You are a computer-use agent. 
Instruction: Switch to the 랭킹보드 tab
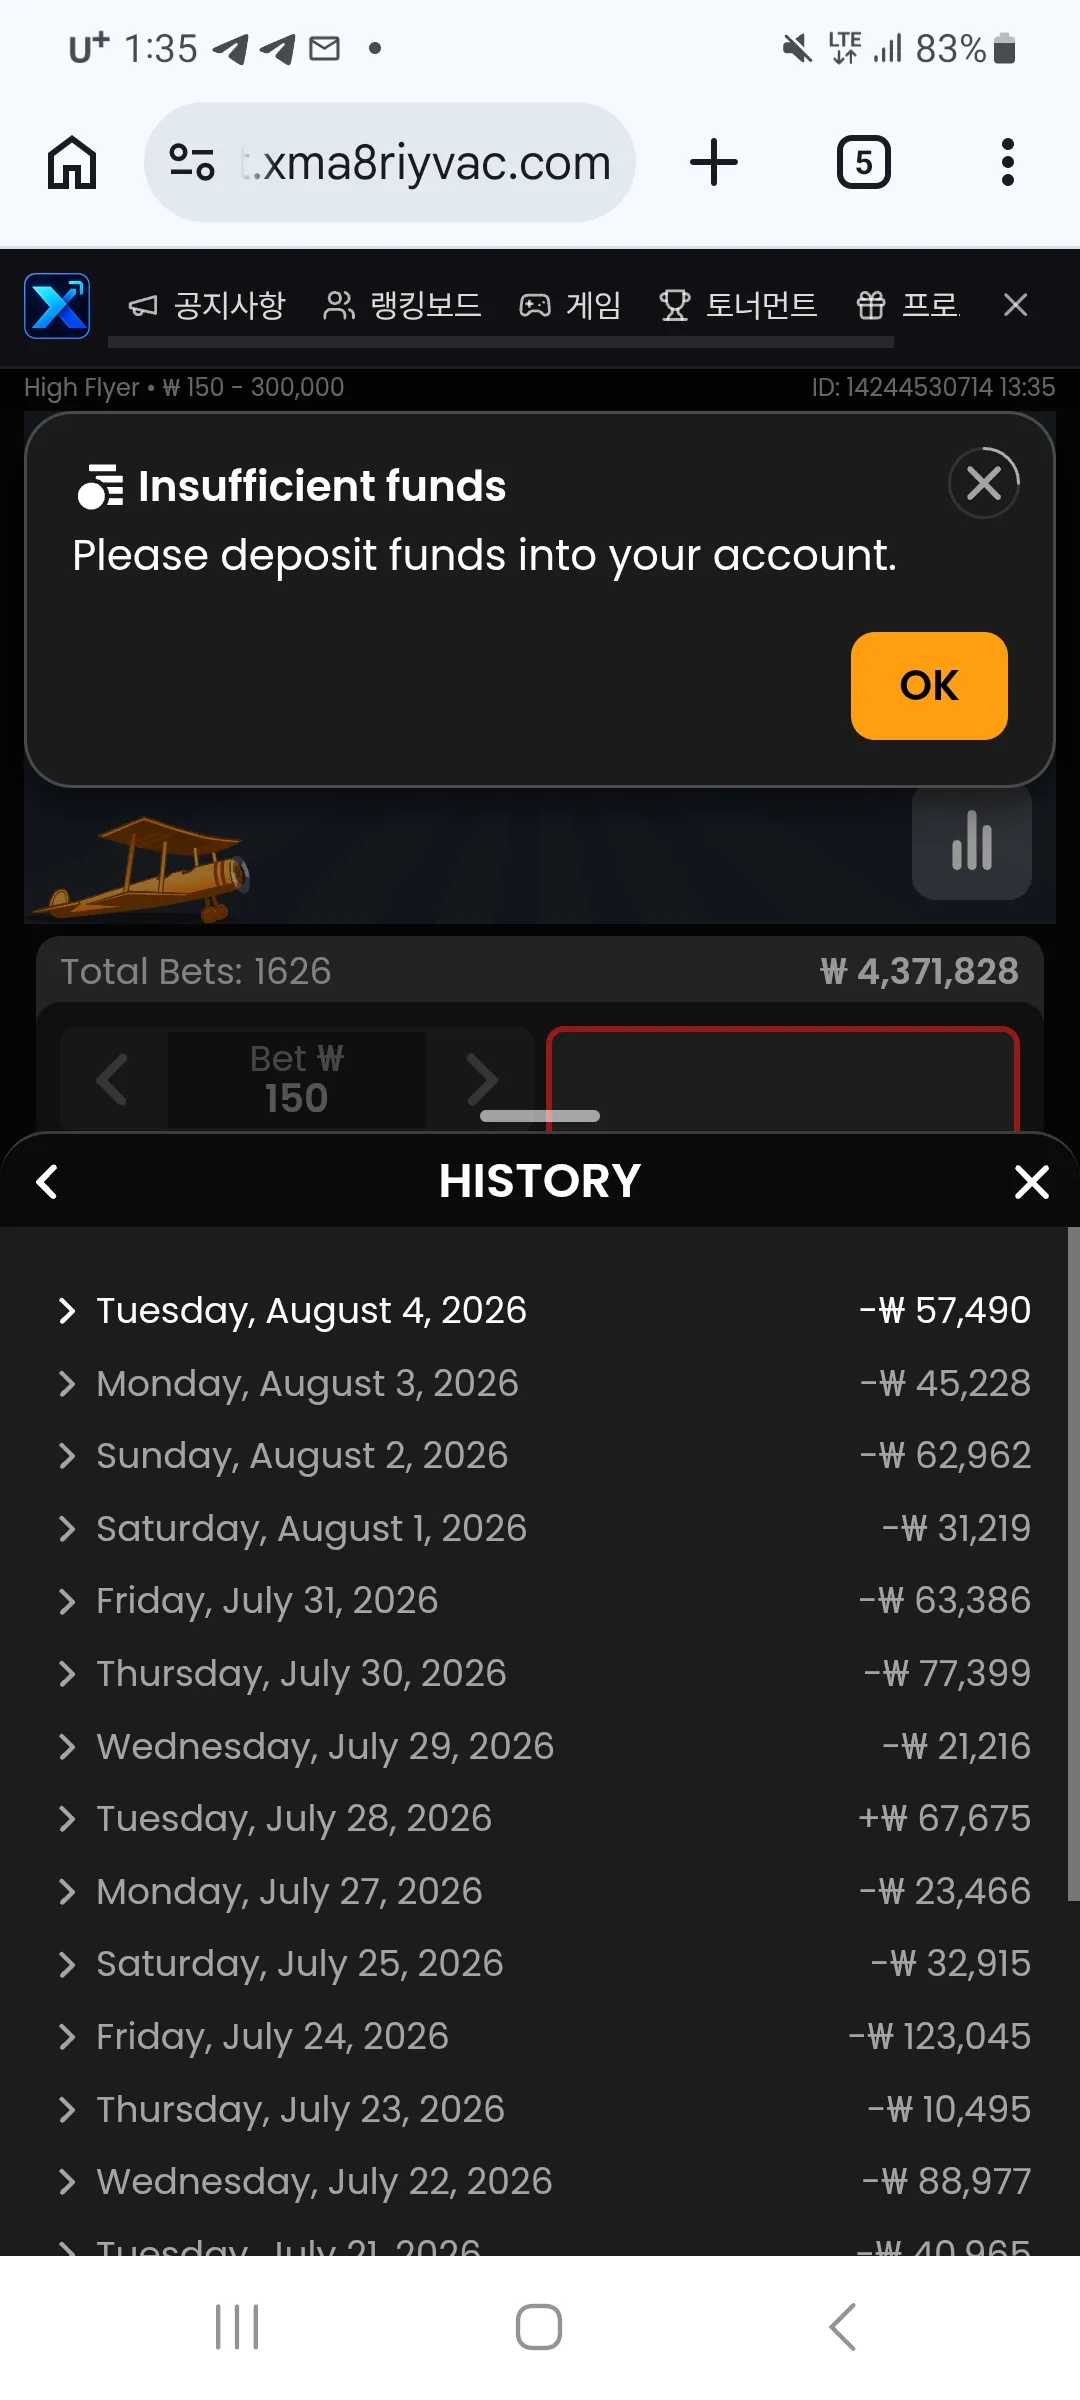coord(403,305)
